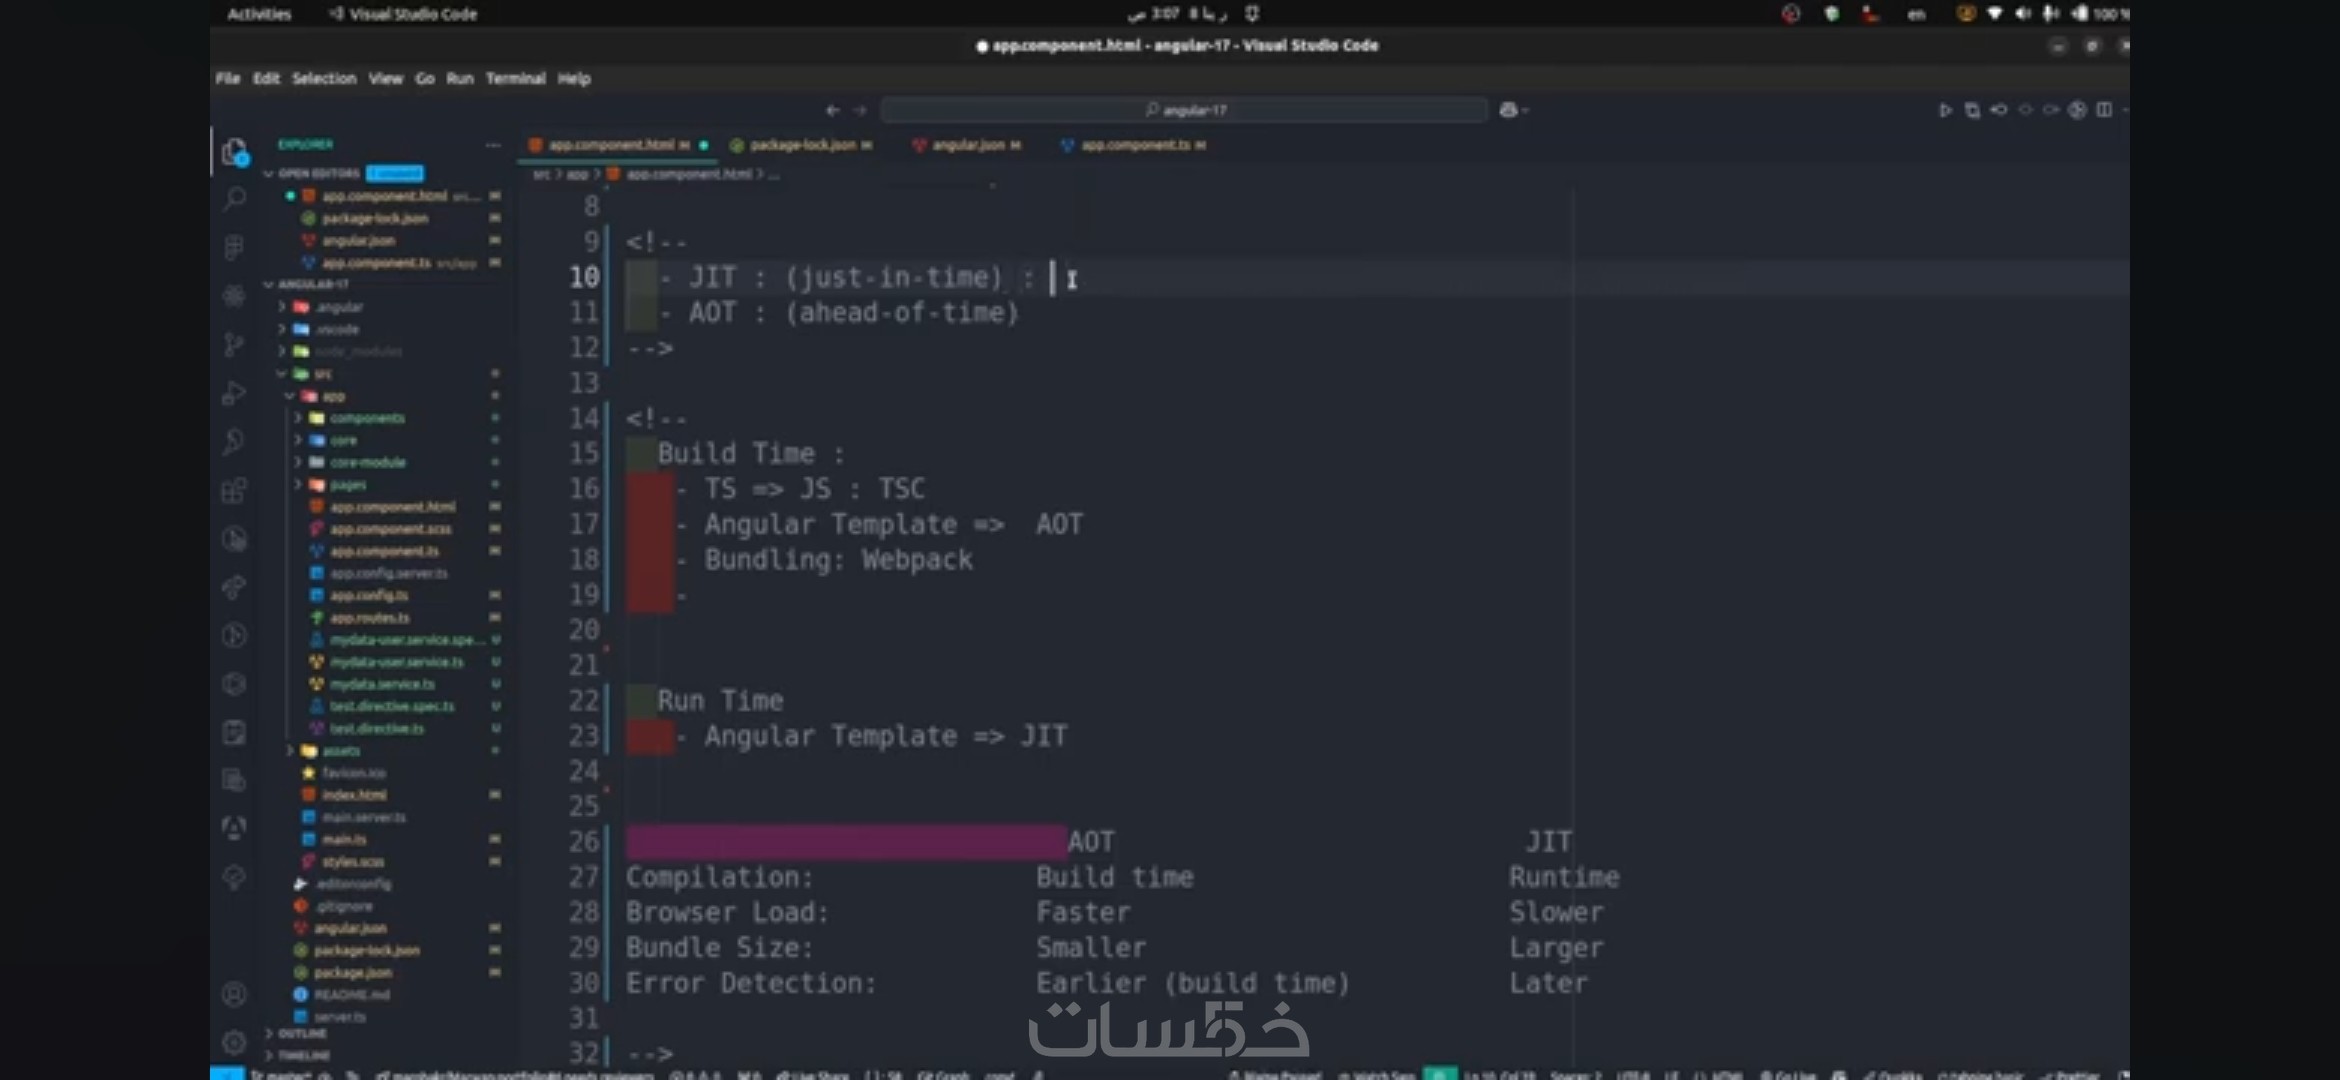Expand the components folder
This screenshot has width=2340, height=1080.
(x=366, y=418)
